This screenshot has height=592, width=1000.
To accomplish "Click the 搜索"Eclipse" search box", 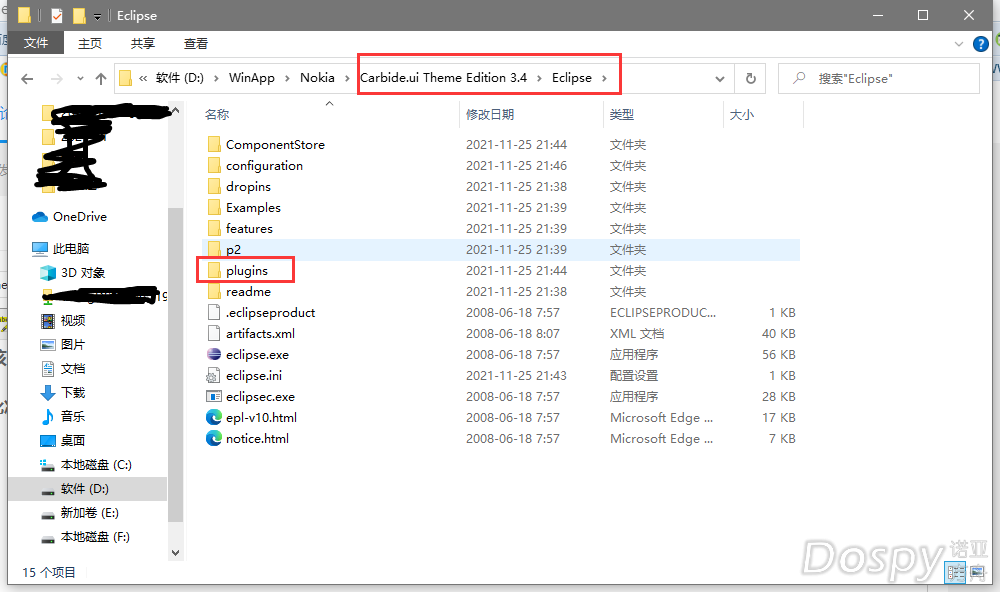I will click(x=879, y=78).
